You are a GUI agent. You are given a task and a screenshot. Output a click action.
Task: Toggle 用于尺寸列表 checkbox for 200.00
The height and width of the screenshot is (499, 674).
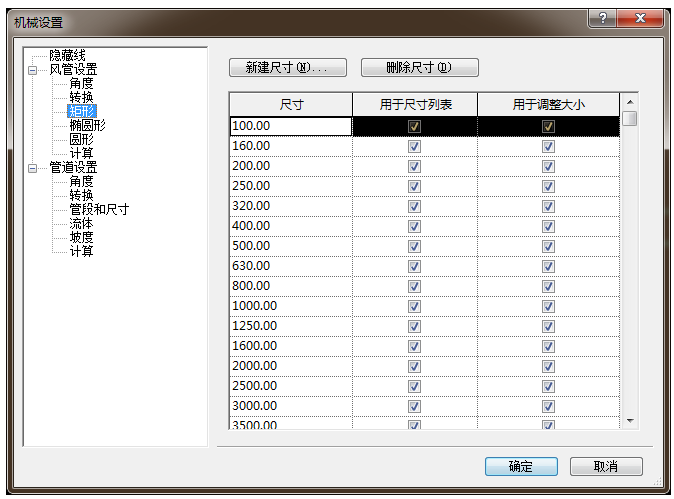pos(414,166)
